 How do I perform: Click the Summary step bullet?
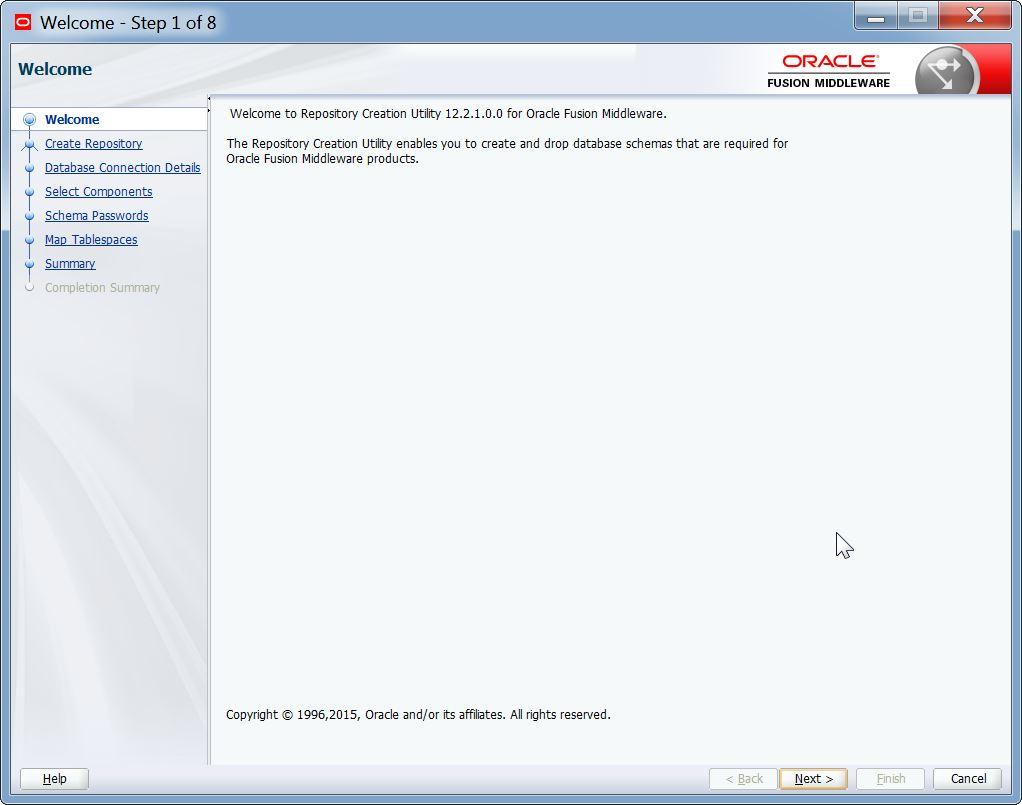[29, 264]
